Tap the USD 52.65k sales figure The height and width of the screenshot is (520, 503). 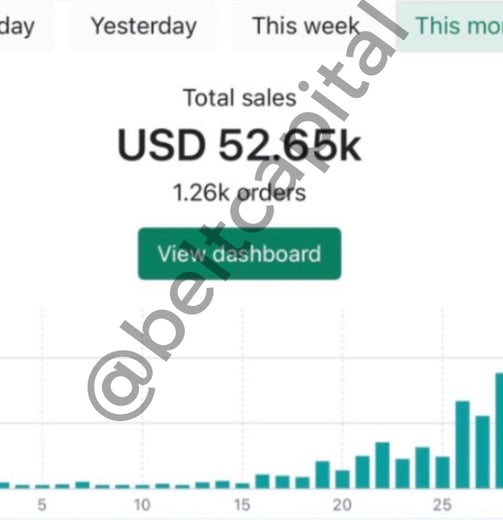(239, 145)
